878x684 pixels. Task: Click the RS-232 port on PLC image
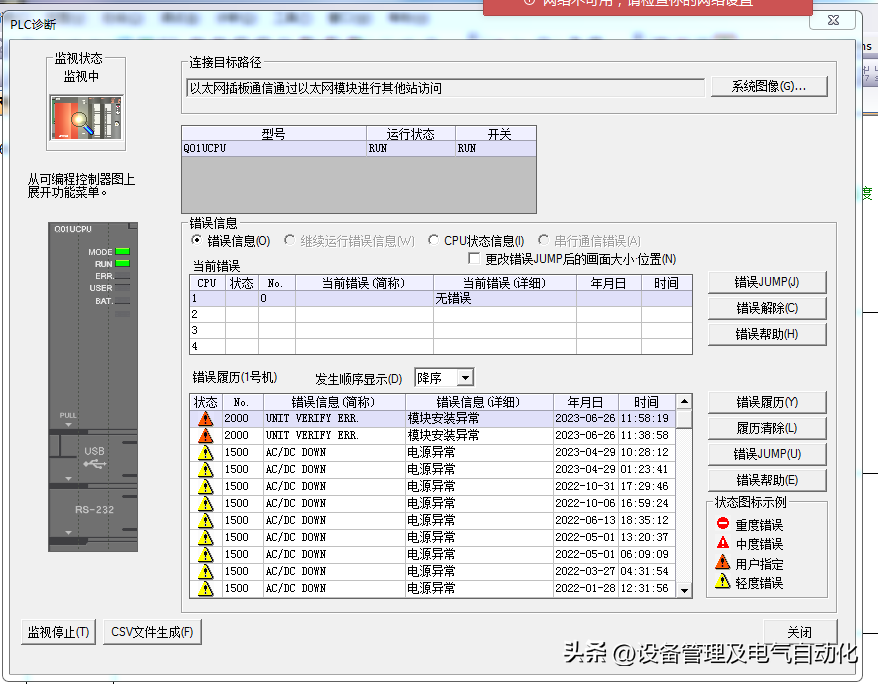(x=94, y=510)
